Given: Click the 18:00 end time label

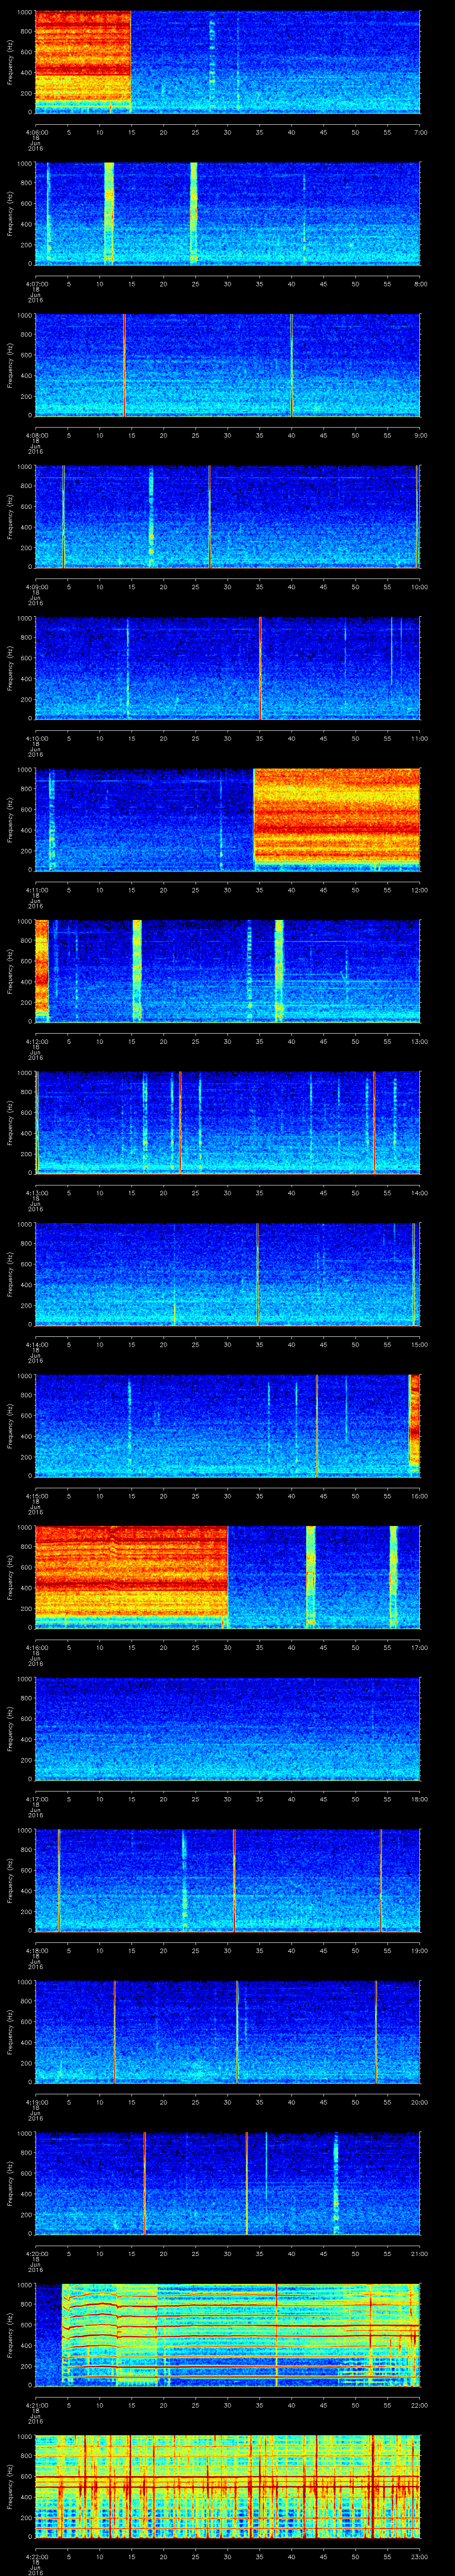Looking at the screenshot, I should pyautogui.click(x=419, y=1800).
